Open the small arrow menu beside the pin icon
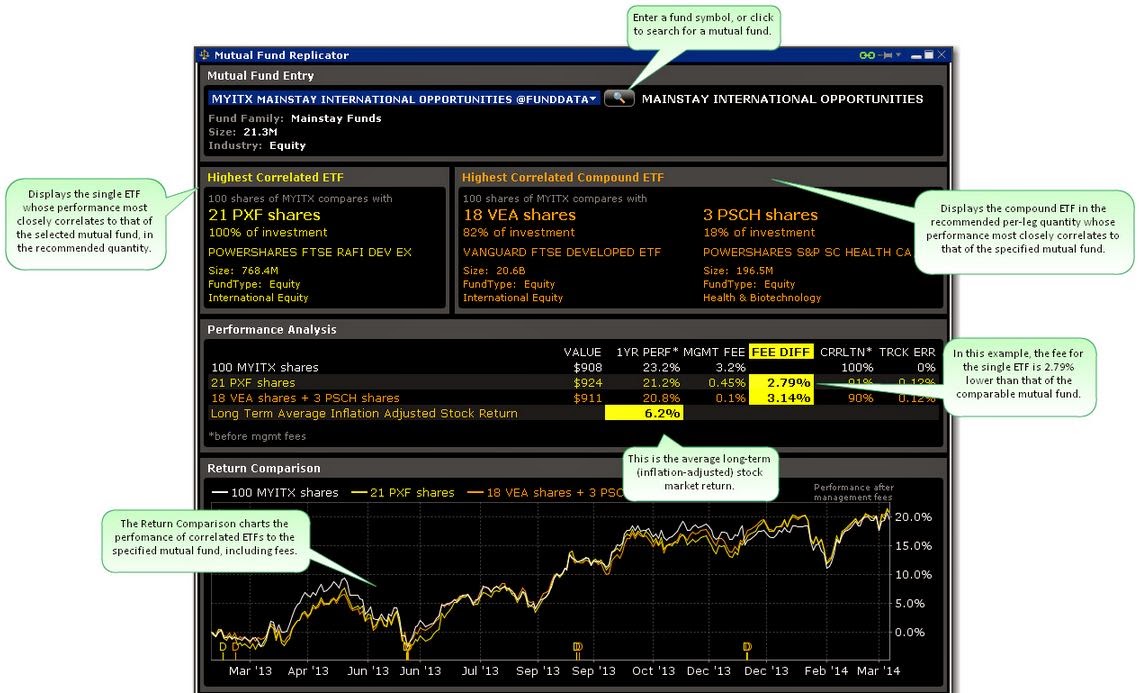Image resolution: width=1140 pixels, height=693 pixels. click(899, 55)
